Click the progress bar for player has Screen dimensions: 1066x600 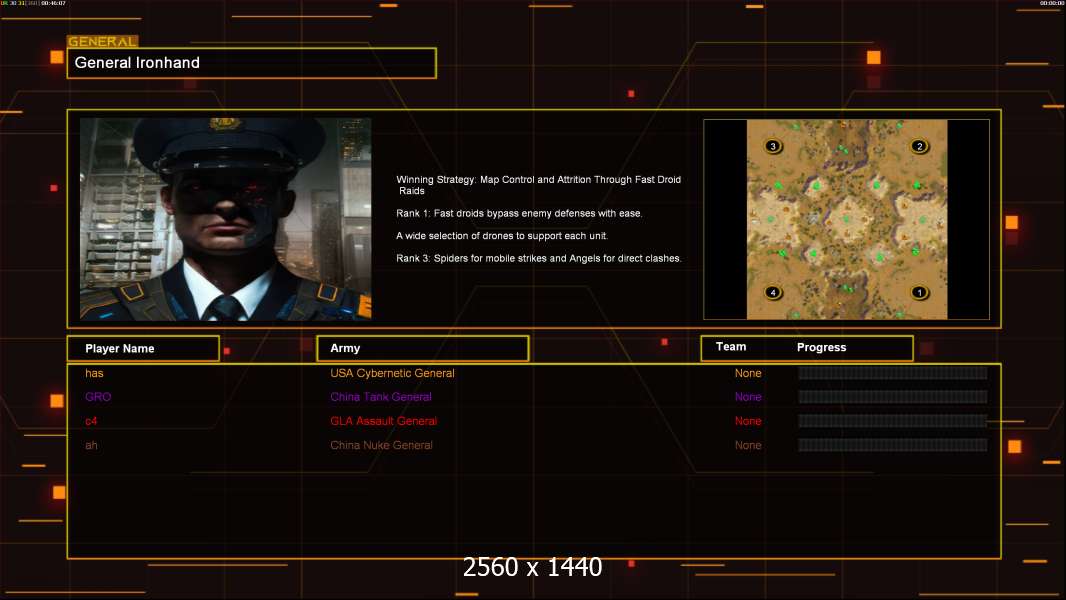893,373
